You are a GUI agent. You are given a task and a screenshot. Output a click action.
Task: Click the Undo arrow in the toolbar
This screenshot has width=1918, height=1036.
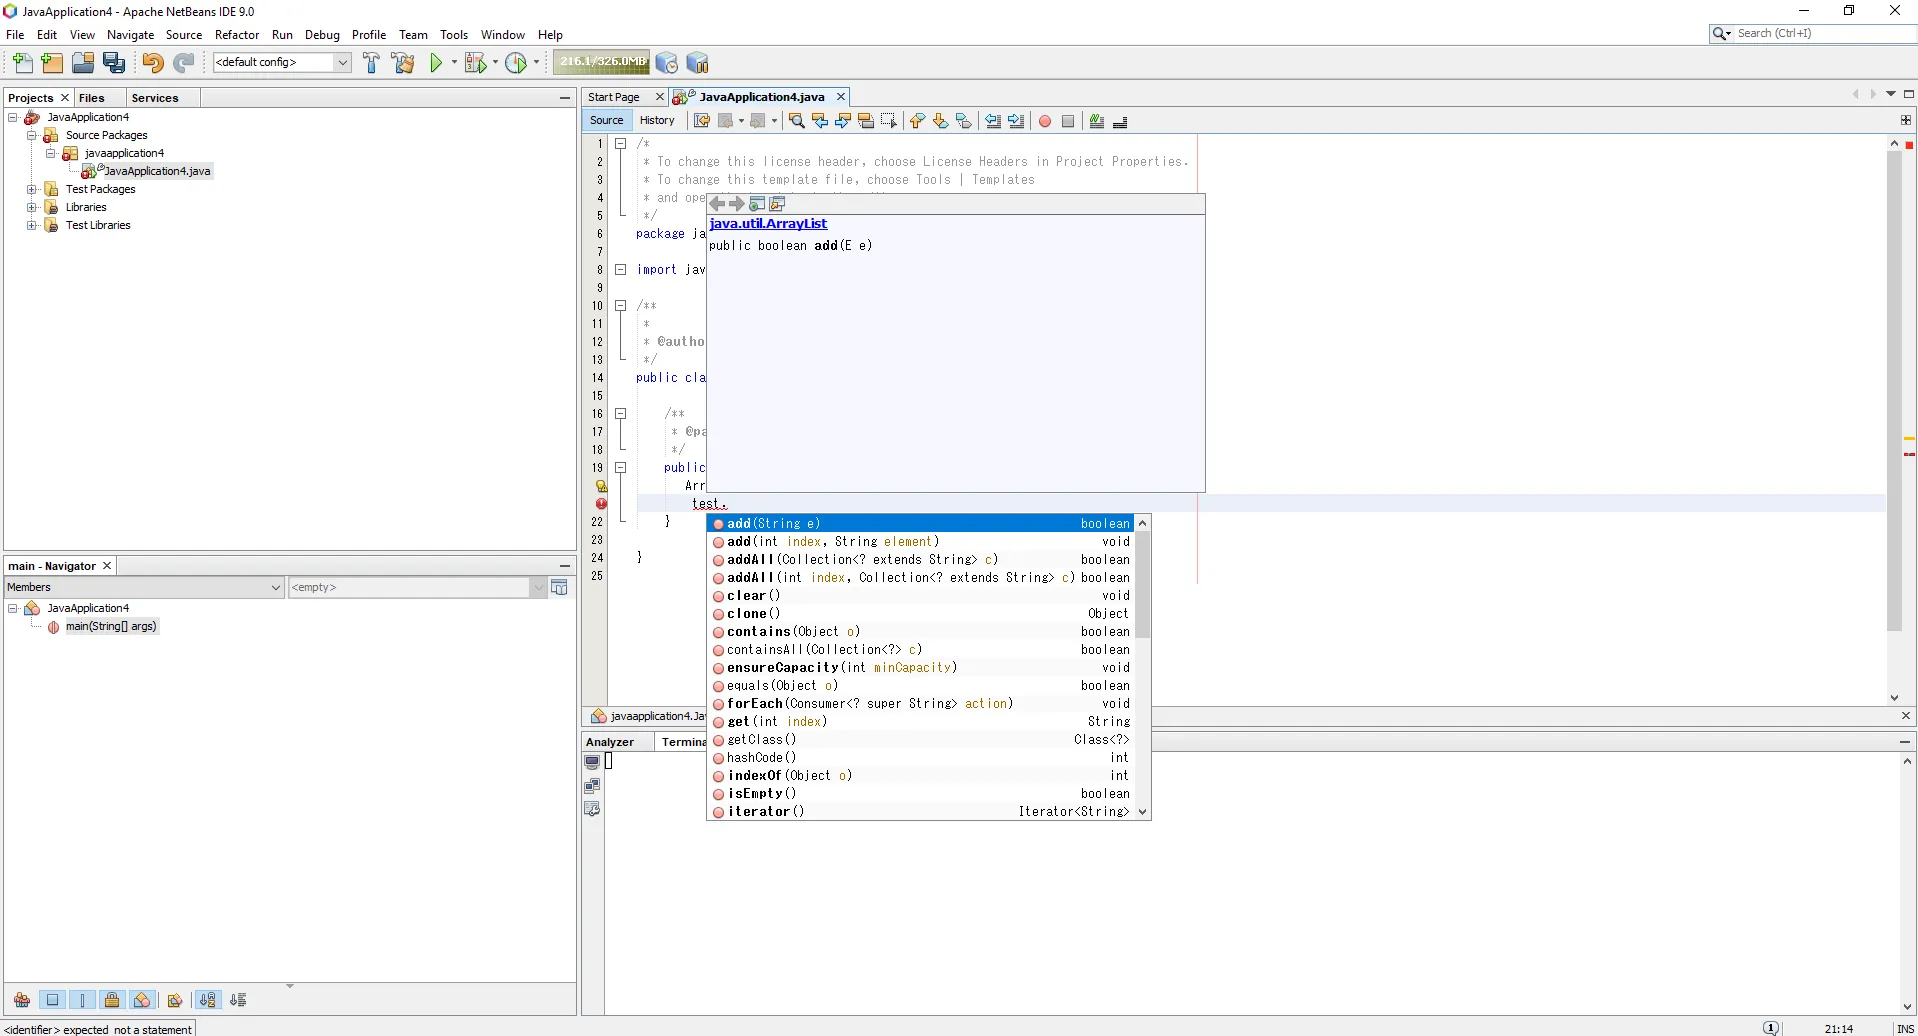[152, 63]
